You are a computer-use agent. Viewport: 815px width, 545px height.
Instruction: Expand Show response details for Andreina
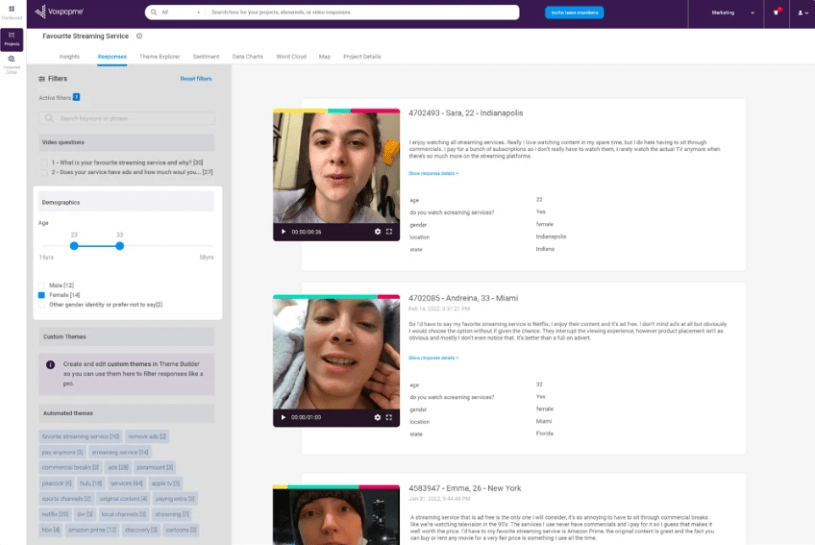pyautogui.click(x=433, y=358)
